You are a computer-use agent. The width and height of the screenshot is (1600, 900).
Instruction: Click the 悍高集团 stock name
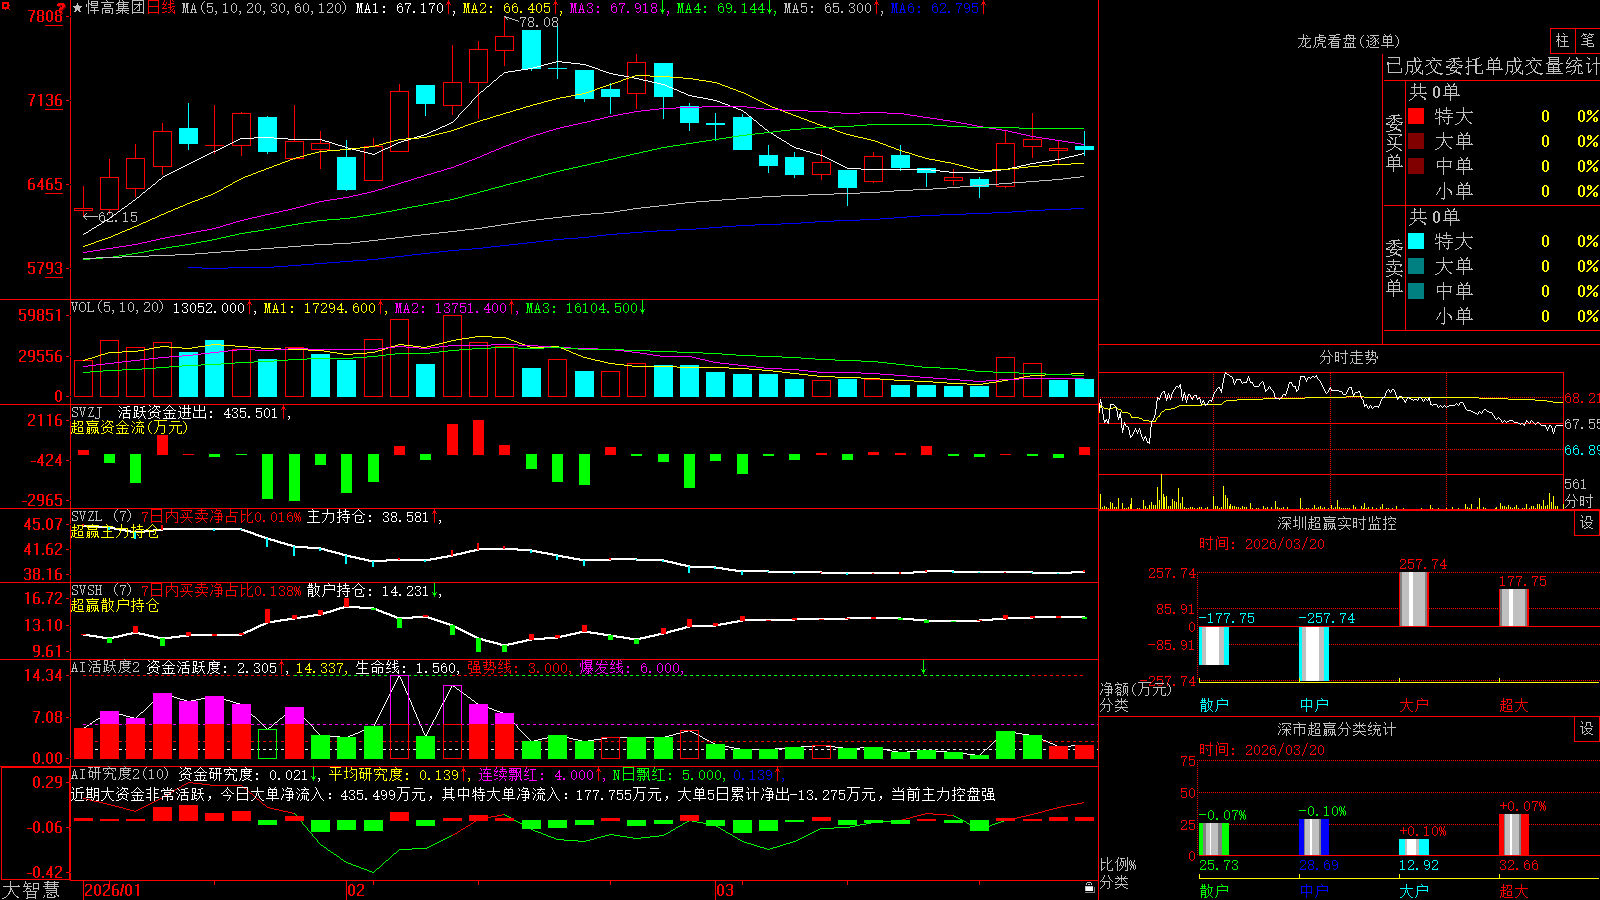(x=116, y=8)
